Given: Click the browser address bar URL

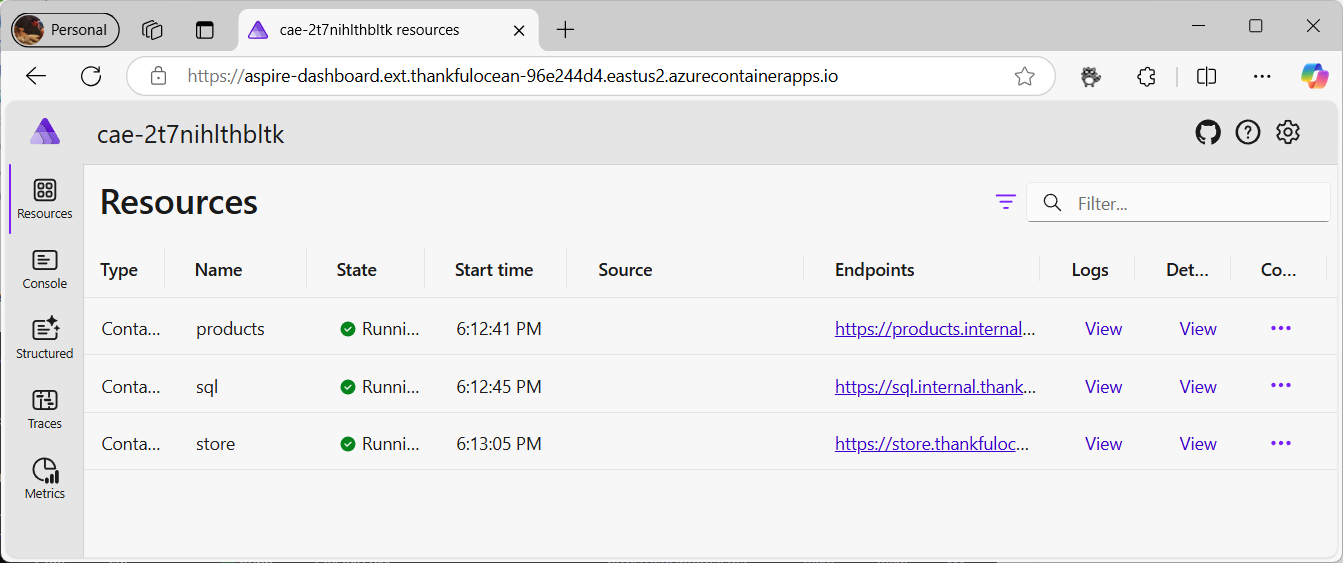Looking at the screenshot, I should click(x=513, y=76).
